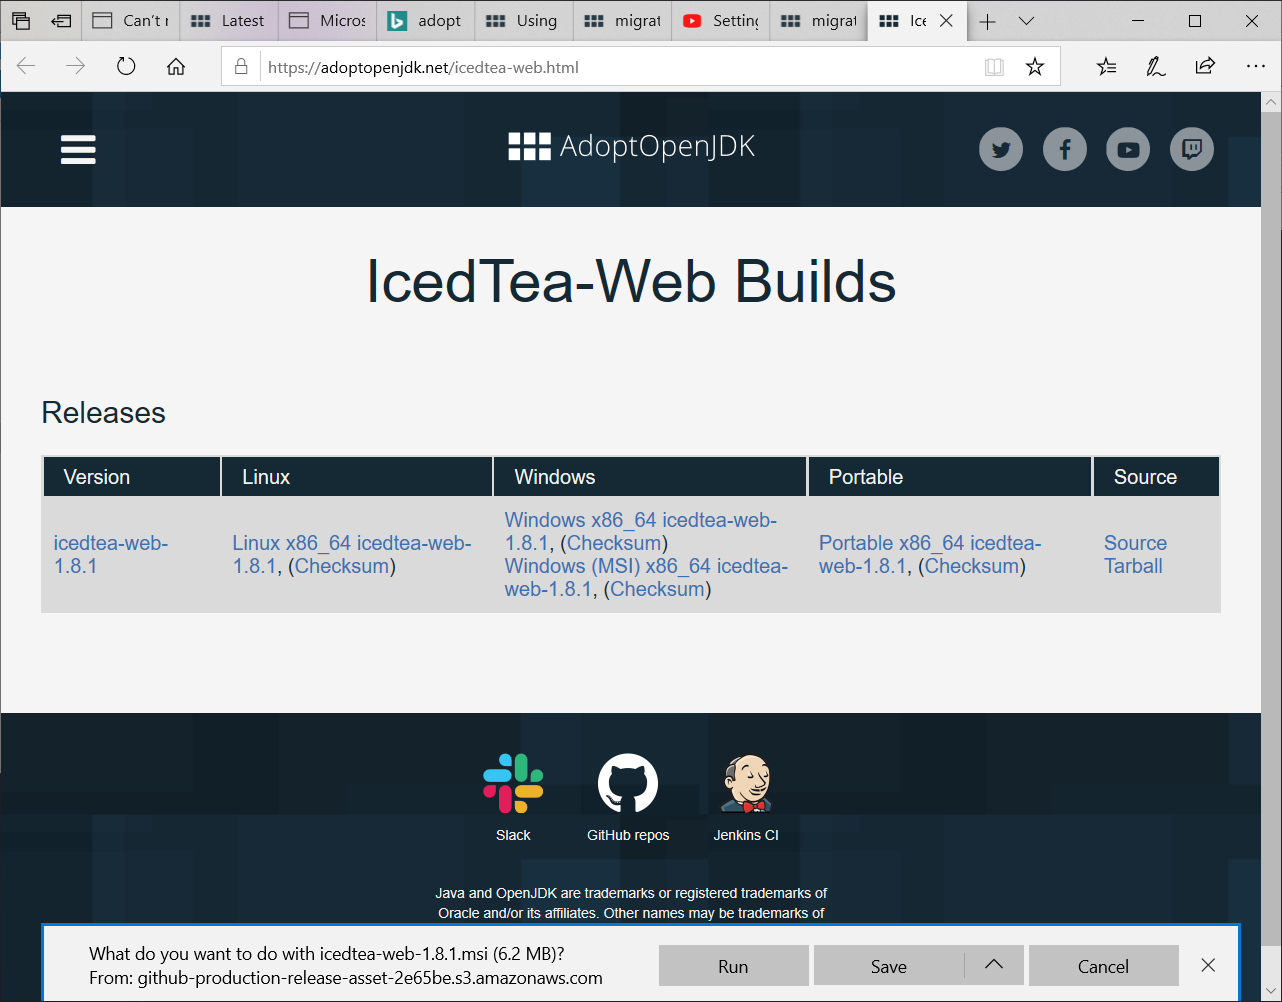Screen dimensions: 1282x1002
Task: Click the address bar URL field
Action: 620,67
